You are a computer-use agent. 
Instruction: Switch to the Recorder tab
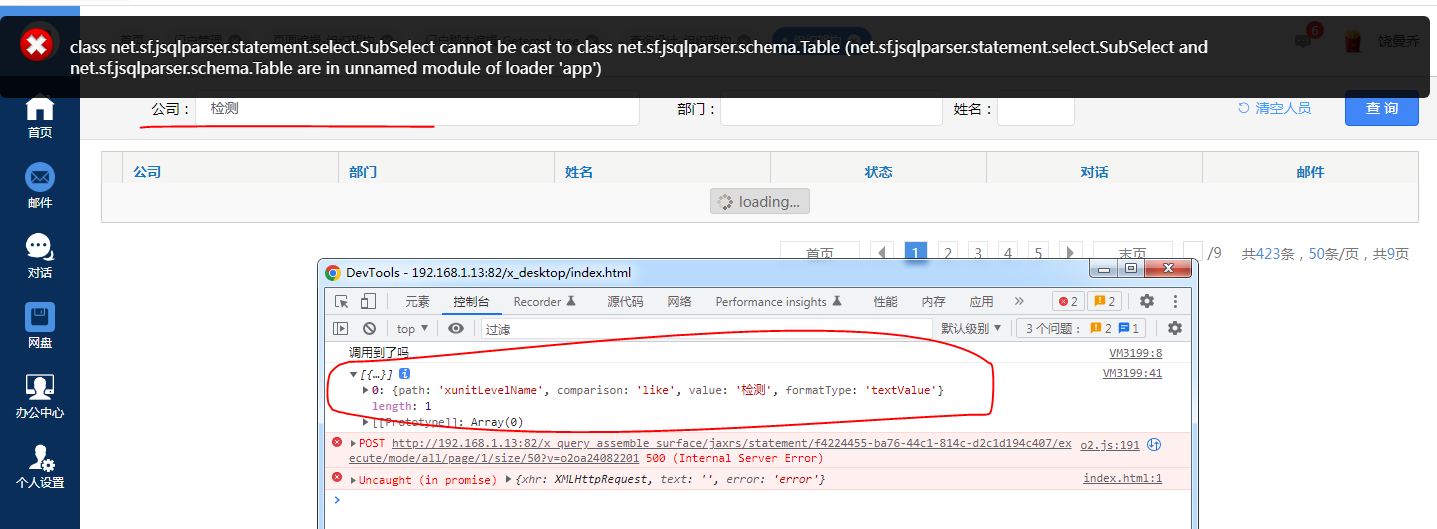point(545,301)
